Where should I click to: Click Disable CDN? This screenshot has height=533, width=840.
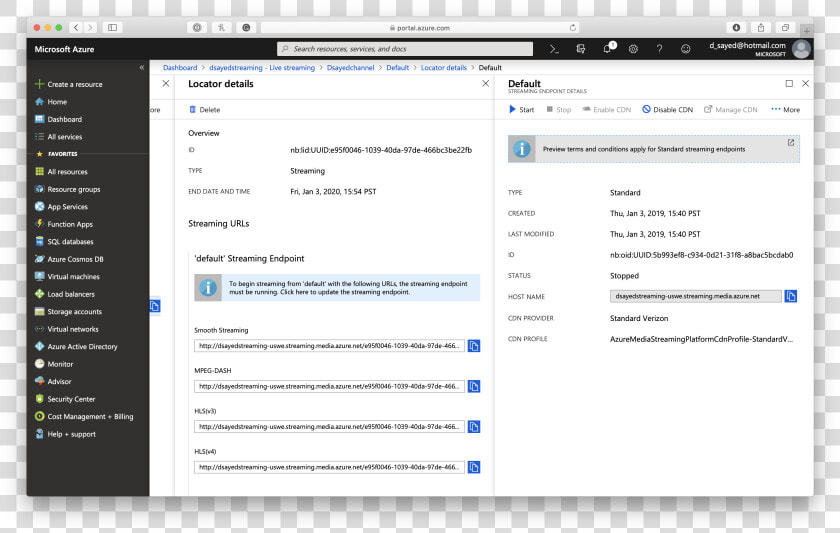pos(668,109)
